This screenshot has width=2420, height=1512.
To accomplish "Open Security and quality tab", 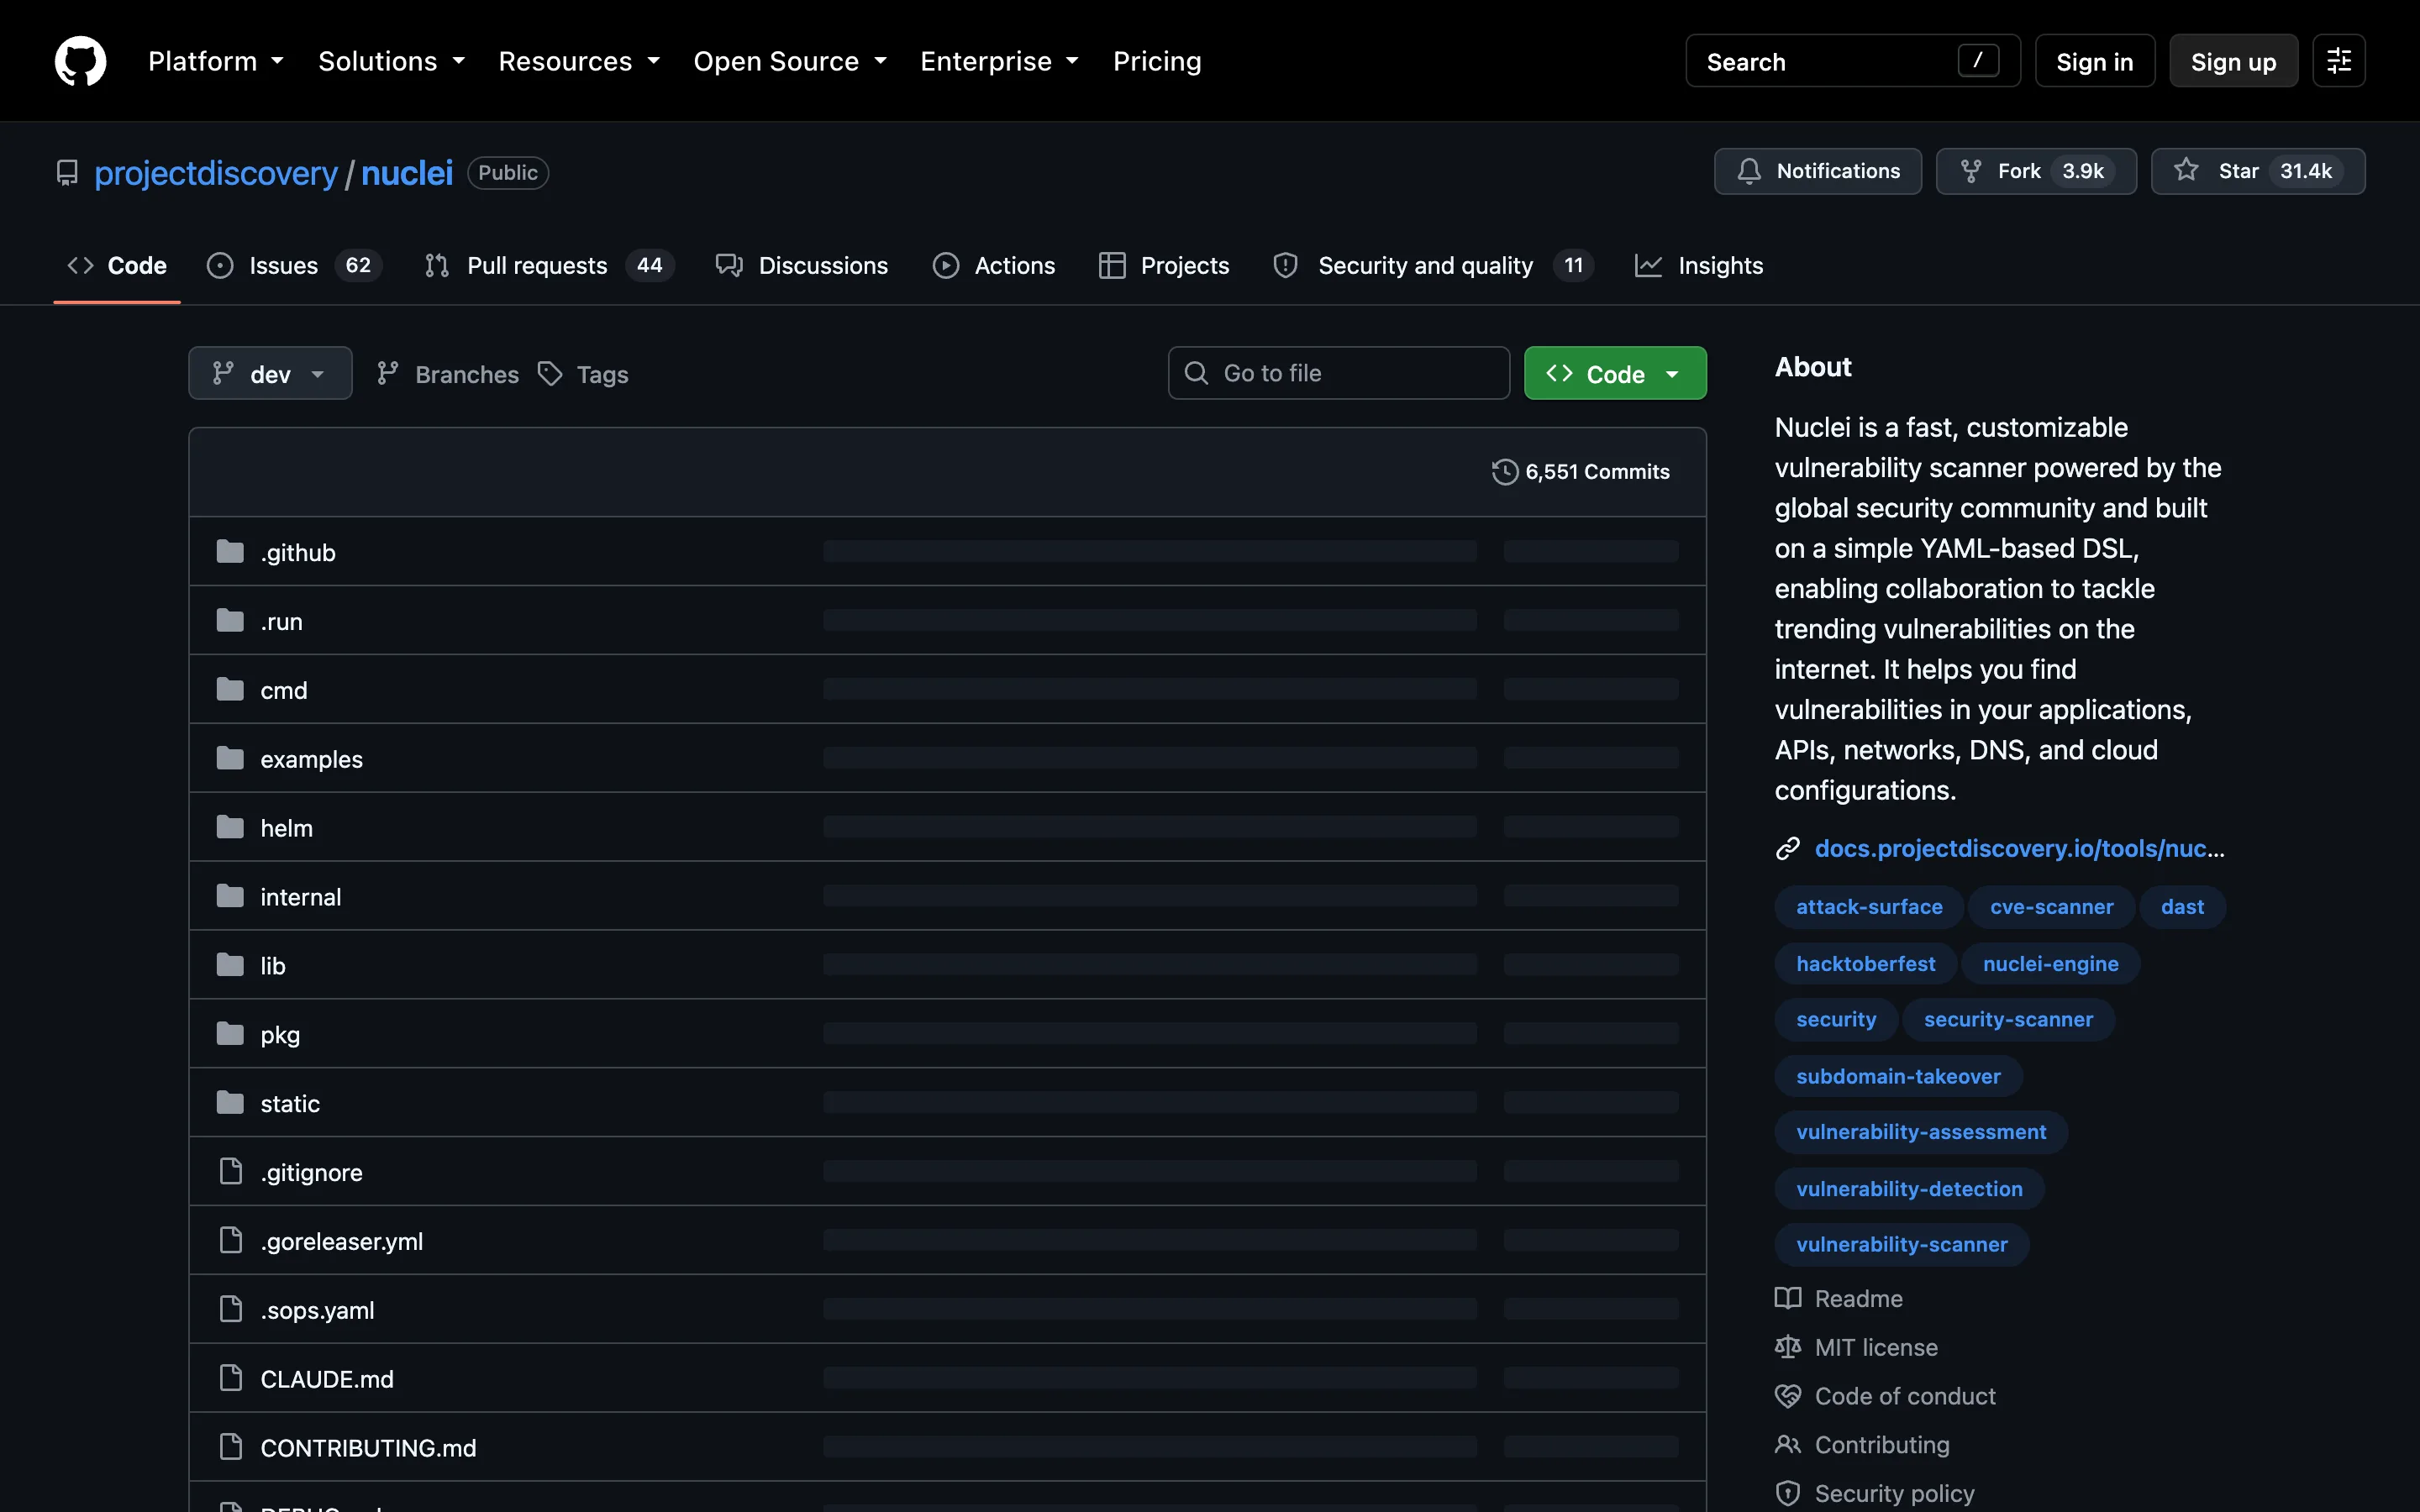I will (1433, 265).
